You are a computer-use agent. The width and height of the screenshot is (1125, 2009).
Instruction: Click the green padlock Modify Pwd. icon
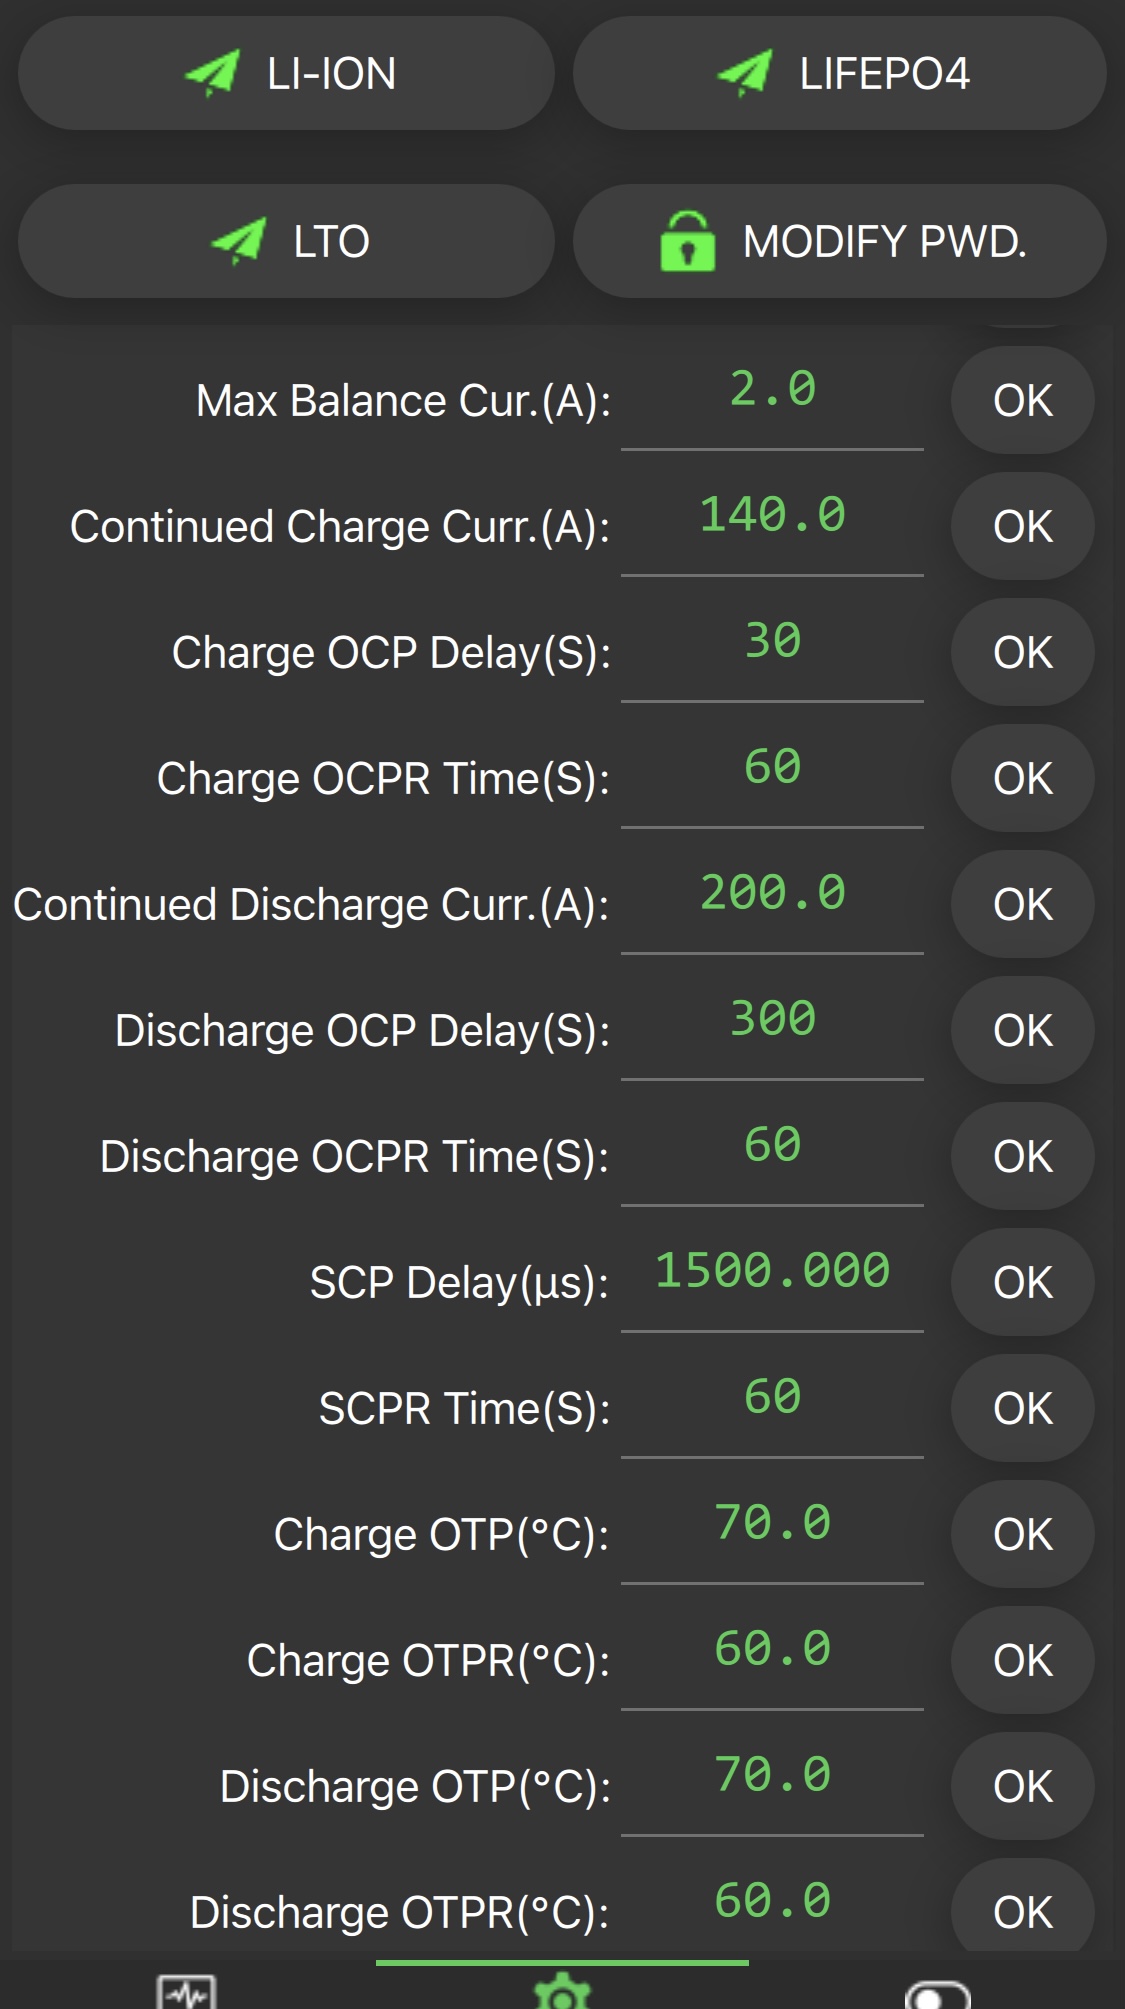(x=688, y=241)
